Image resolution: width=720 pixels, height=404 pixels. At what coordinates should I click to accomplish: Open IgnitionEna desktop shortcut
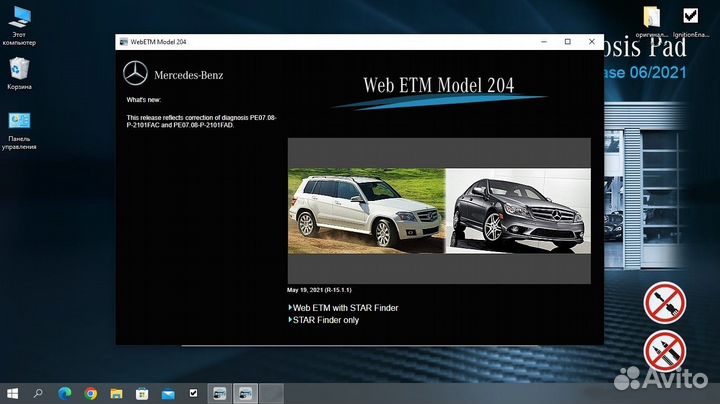pyautogui.click(x=691, y=22)
